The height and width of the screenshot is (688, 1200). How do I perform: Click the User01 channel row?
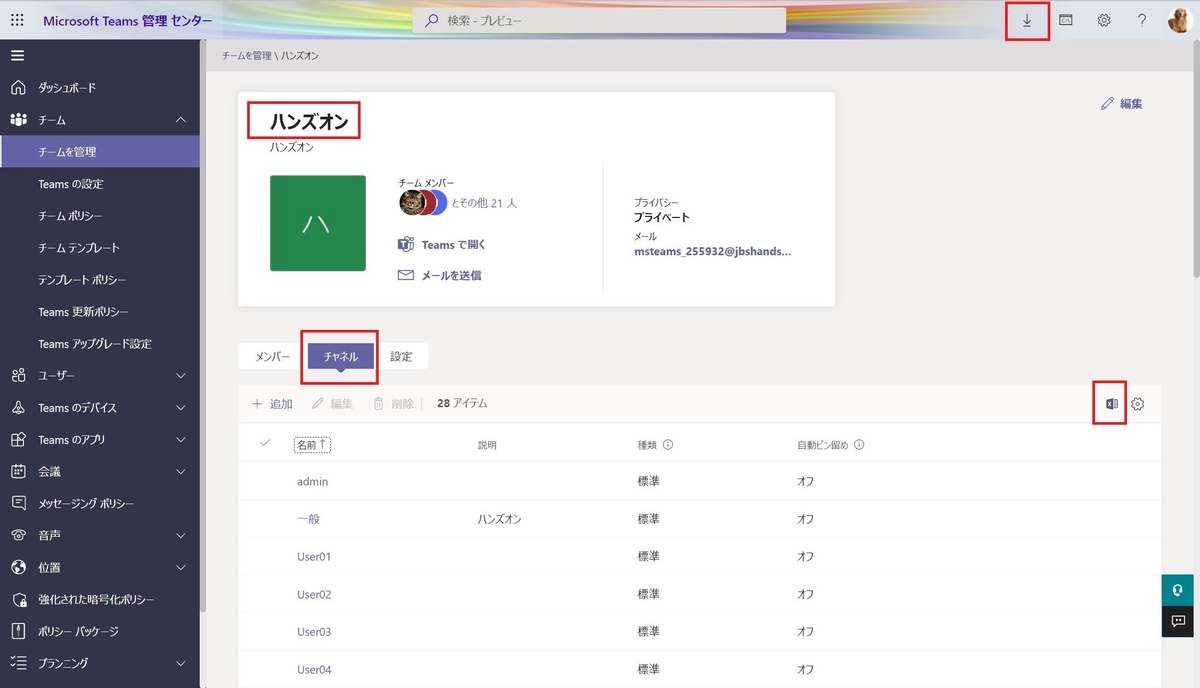coord(700,557)
